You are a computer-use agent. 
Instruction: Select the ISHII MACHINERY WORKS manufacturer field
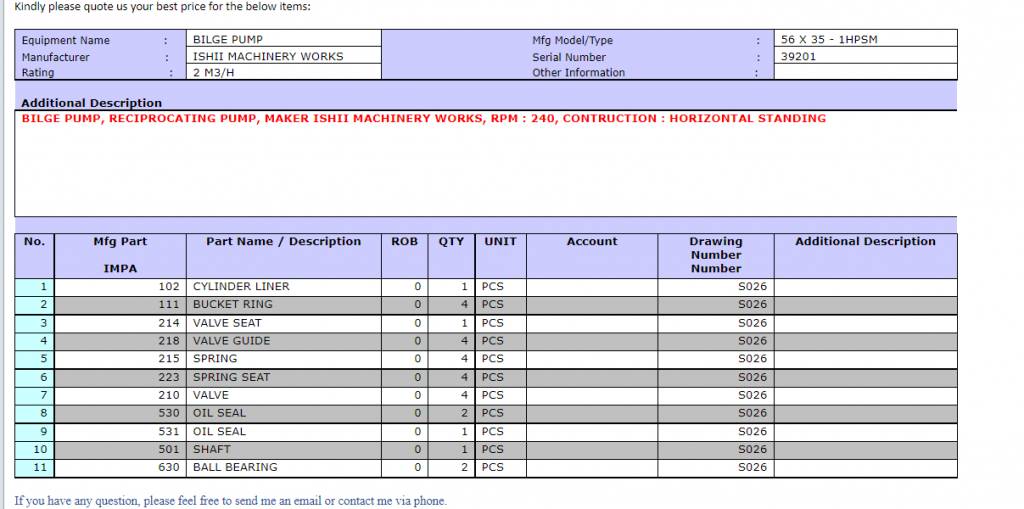pyautogui.click(x=267, y=56)
